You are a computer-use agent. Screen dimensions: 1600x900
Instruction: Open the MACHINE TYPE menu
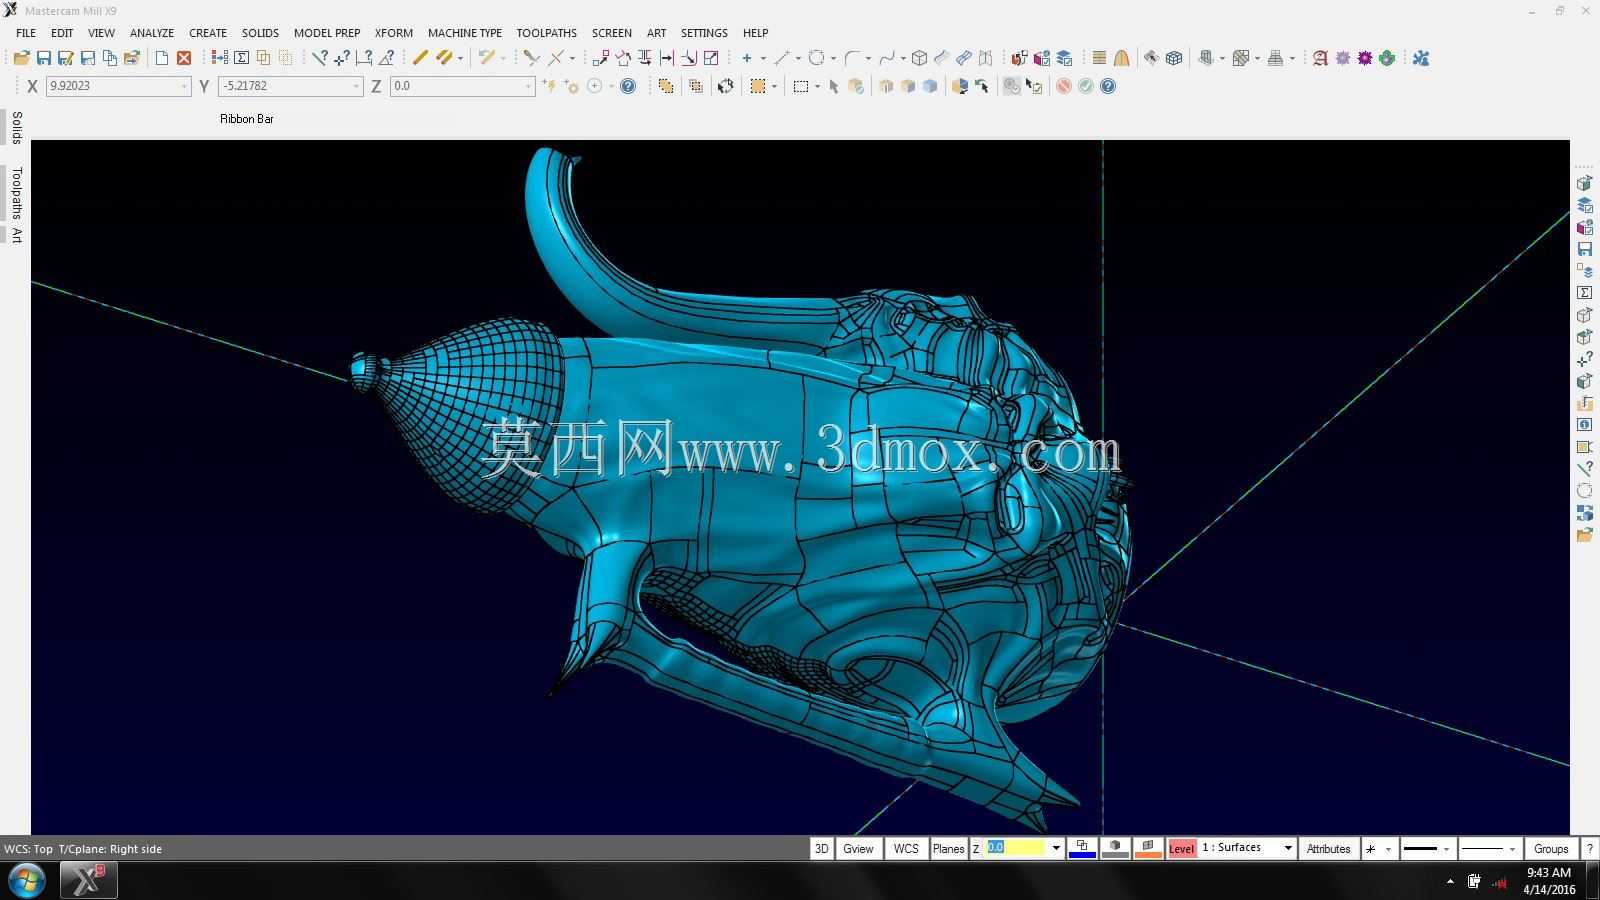465,33
